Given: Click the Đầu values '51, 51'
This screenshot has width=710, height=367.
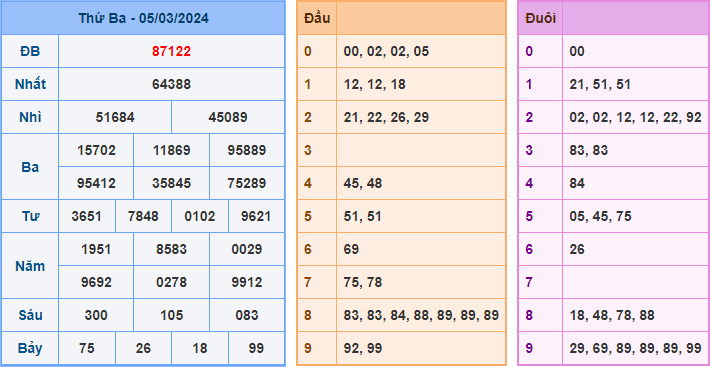Looking at the screenshot, I should click(363, 216).
